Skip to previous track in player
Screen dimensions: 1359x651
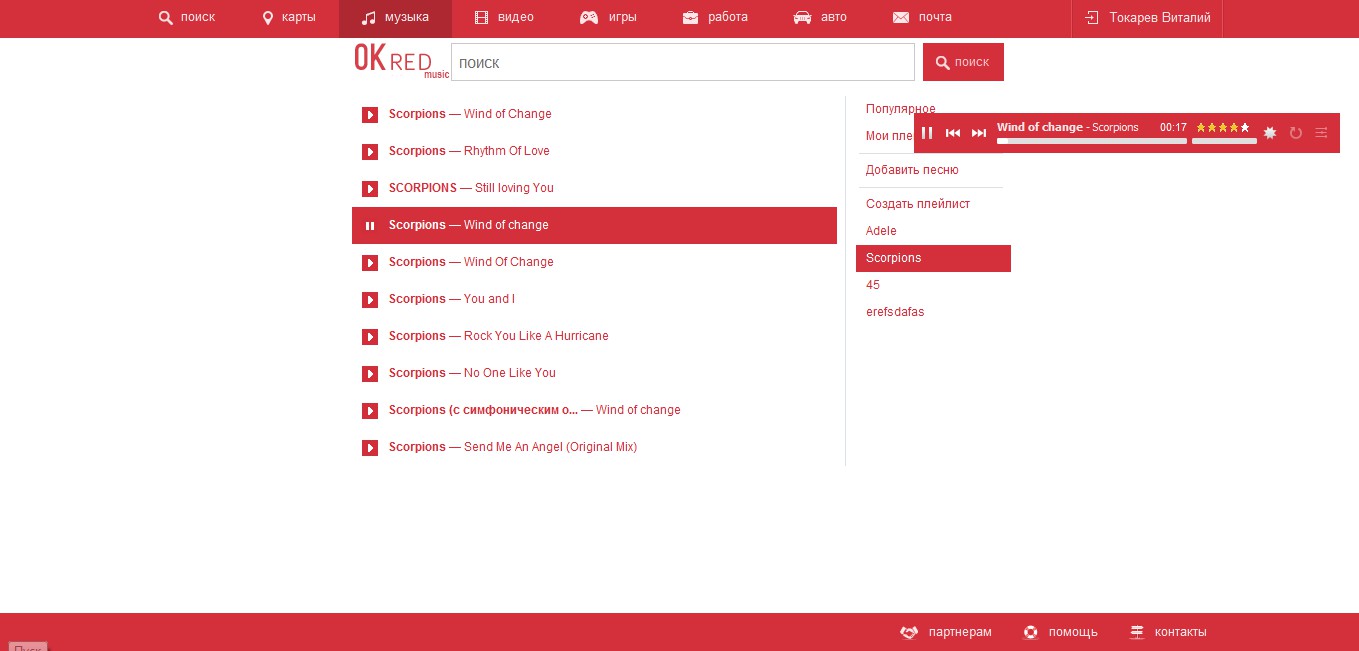953,133
